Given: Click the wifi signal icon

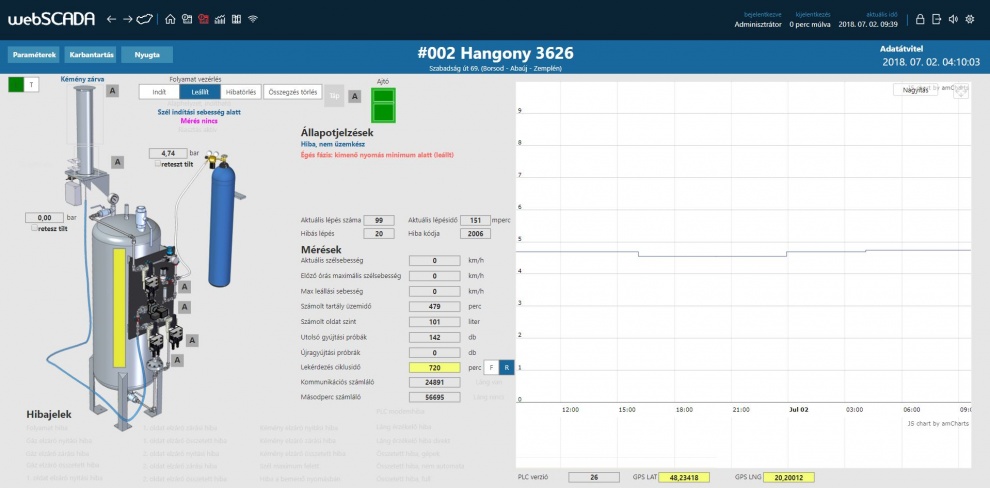Looking at the screenshot, I should tap(253, 19).
